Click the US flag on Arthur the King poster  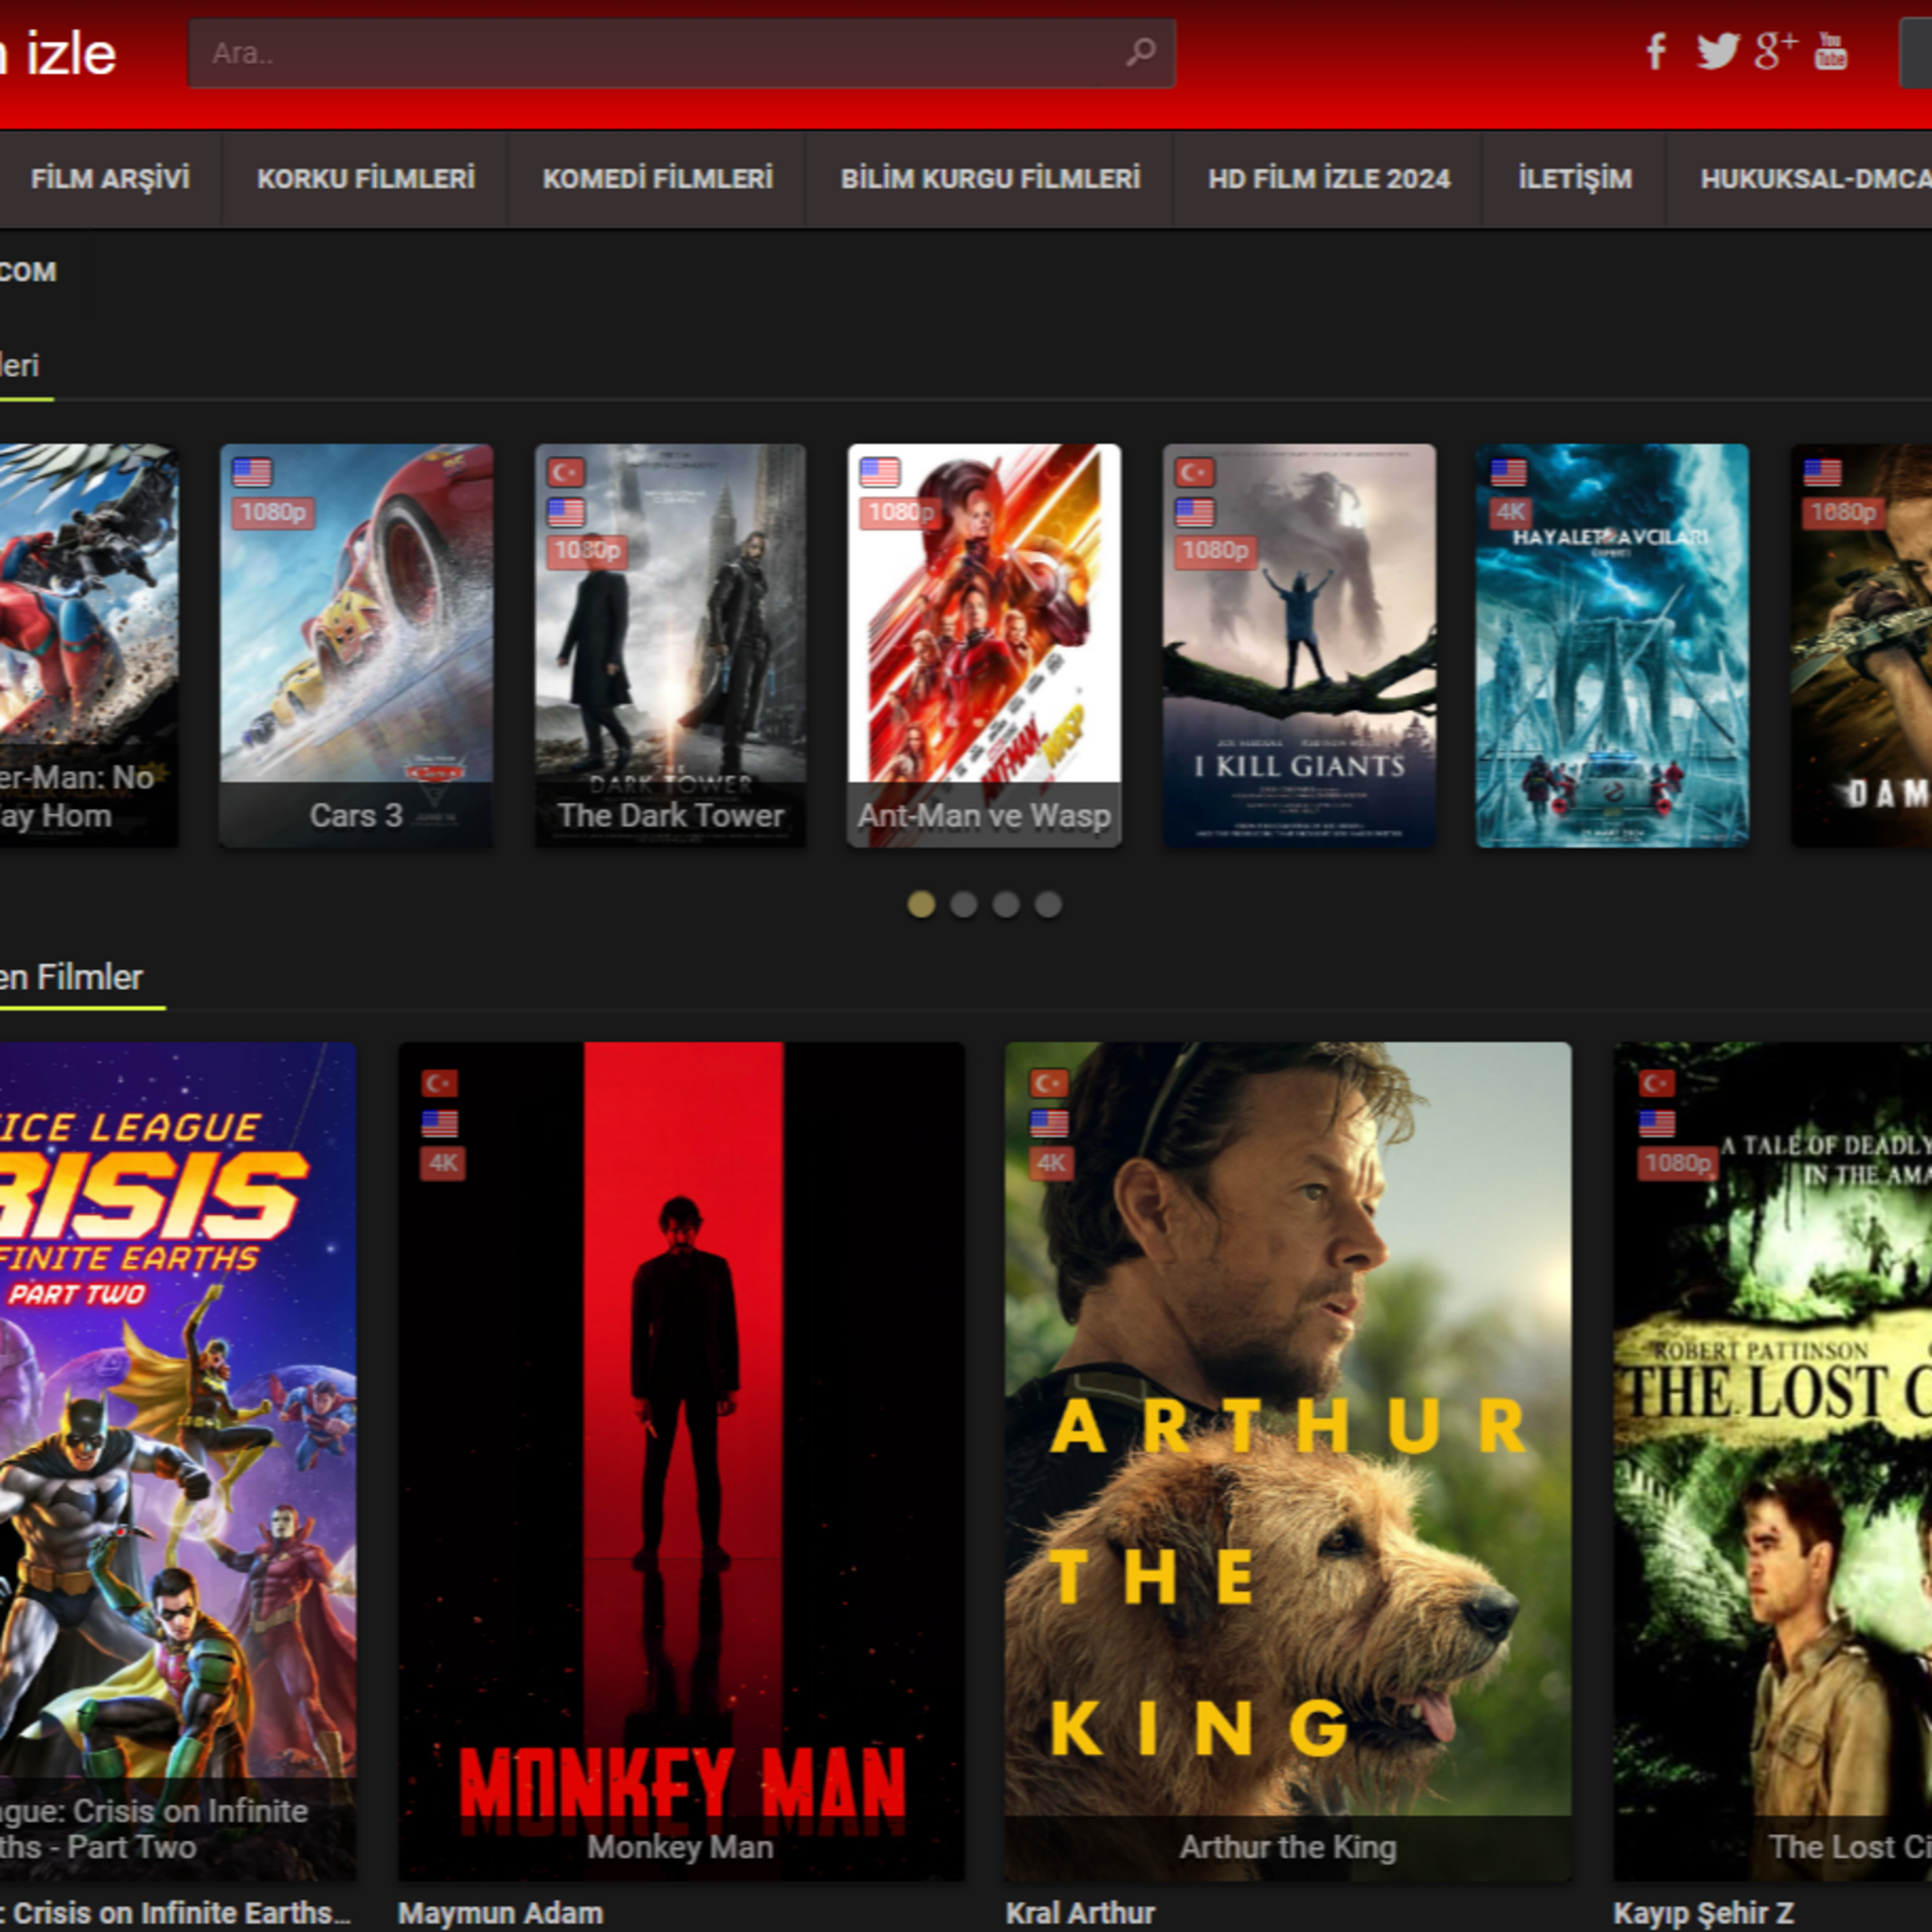coord(1049,1123)
